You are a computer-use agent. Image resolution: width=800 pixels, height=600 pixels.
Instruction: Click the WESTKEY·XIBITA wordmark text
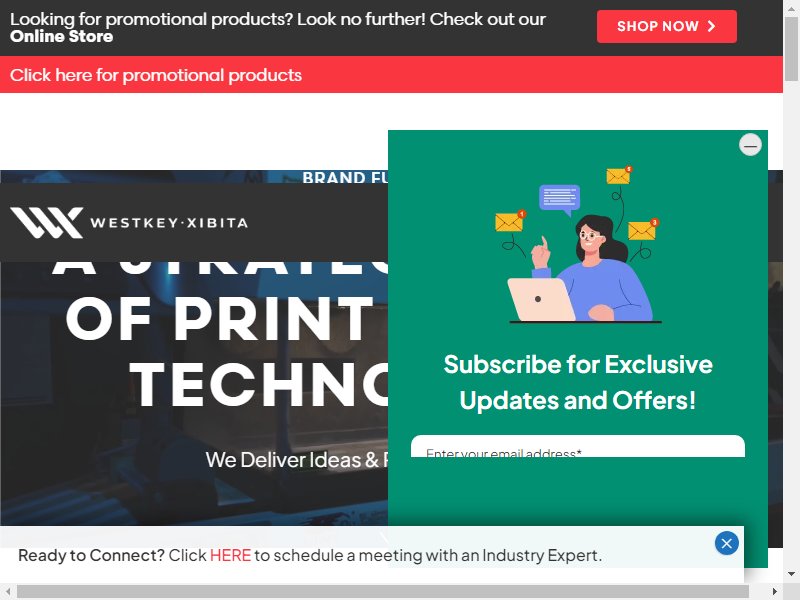coord(169,223)
